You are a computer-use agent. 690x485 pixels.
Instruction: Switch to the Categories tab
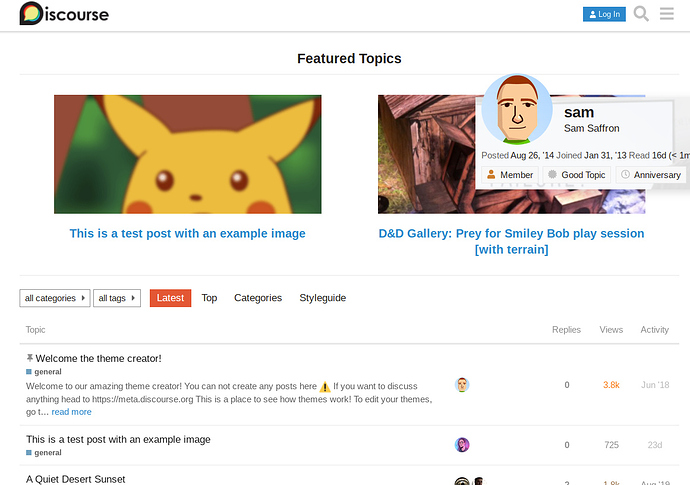258,298
